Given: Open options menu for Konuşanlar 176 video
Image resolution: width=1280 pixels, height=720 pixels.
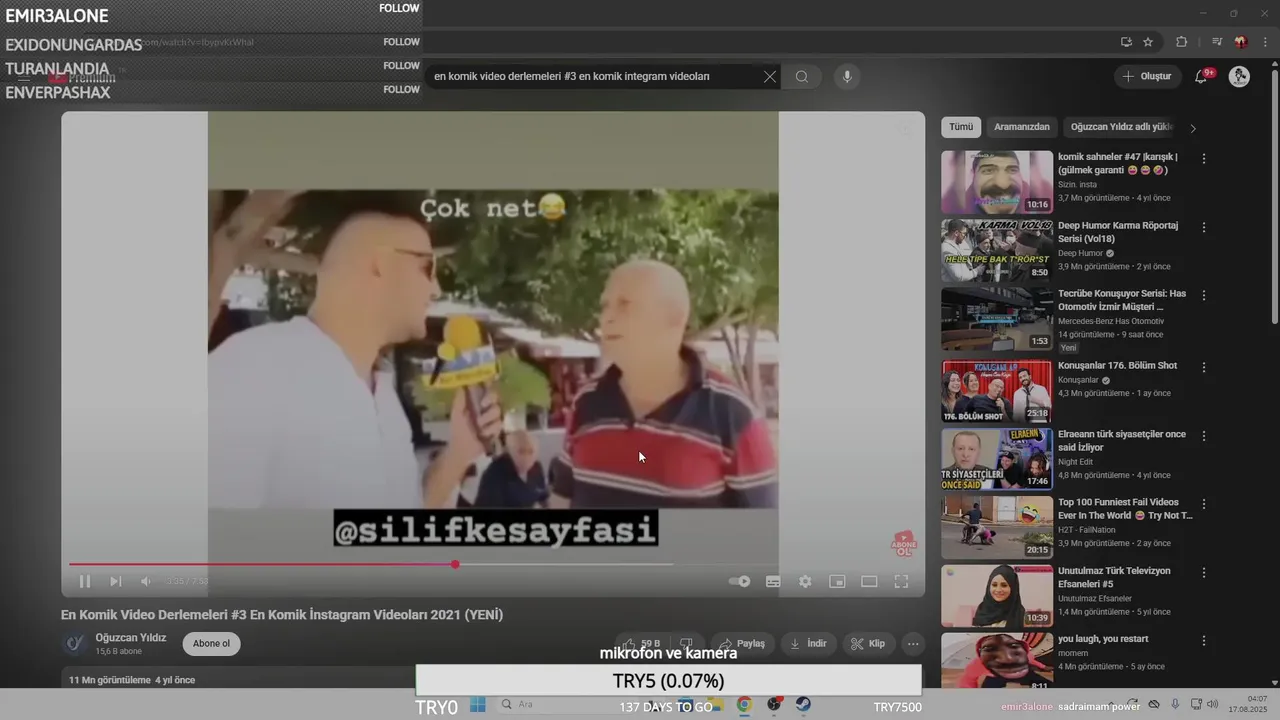Looking at the screenshot, I should 1204,367.
